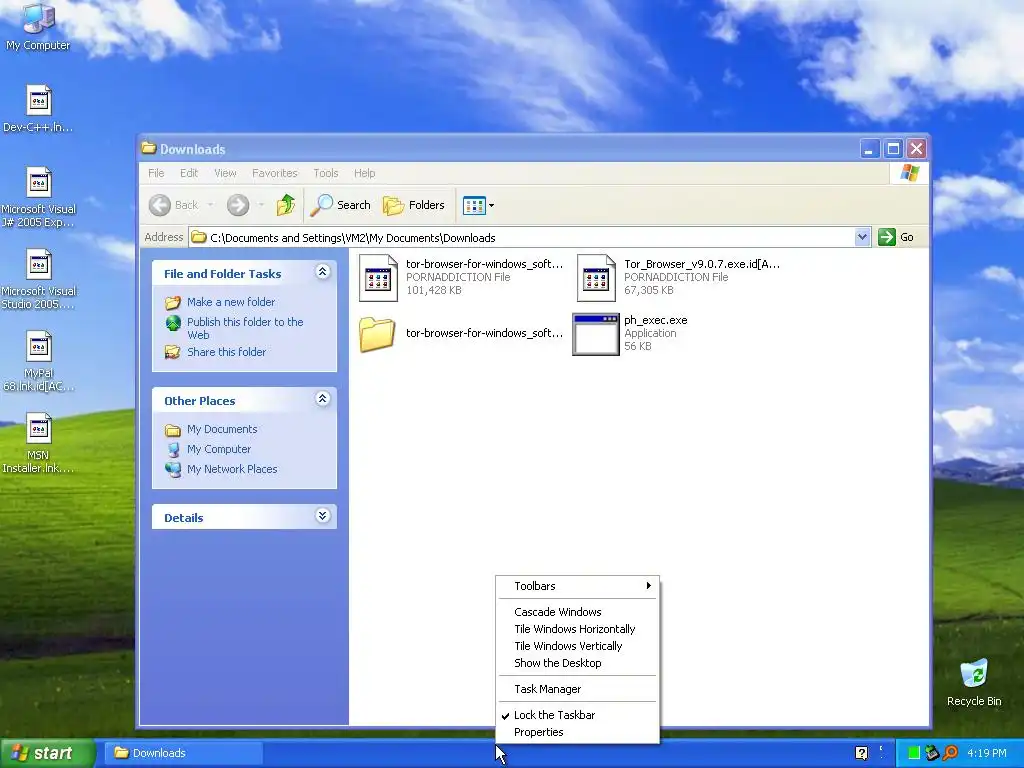Viewport: 1024px width, 768px height.
Task: Open the Tools menu
Action: (x=326, y=173)
